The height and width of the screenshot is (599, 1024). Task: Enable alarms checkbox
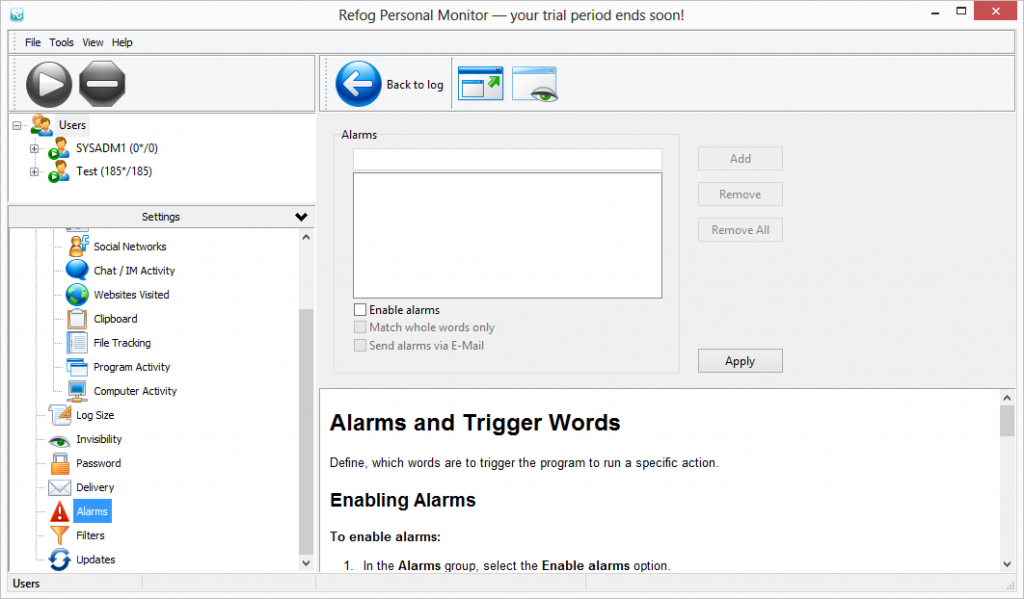point(360,310)
